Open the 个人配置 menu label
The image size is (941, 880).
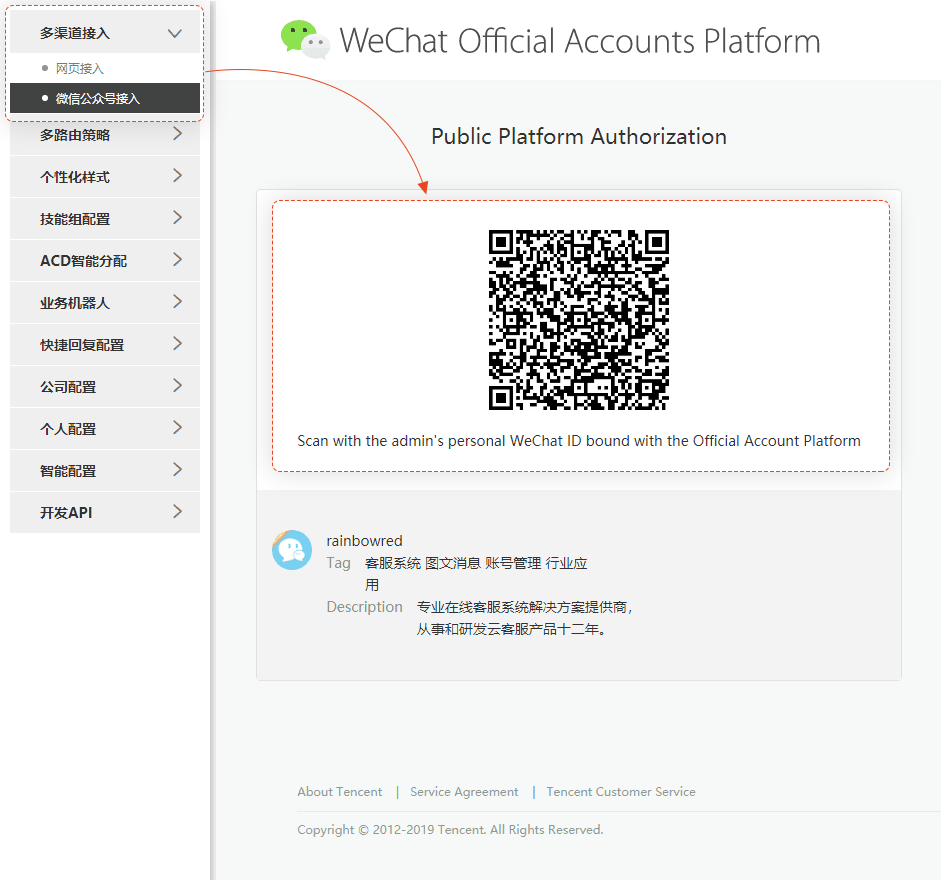point(68,429)
